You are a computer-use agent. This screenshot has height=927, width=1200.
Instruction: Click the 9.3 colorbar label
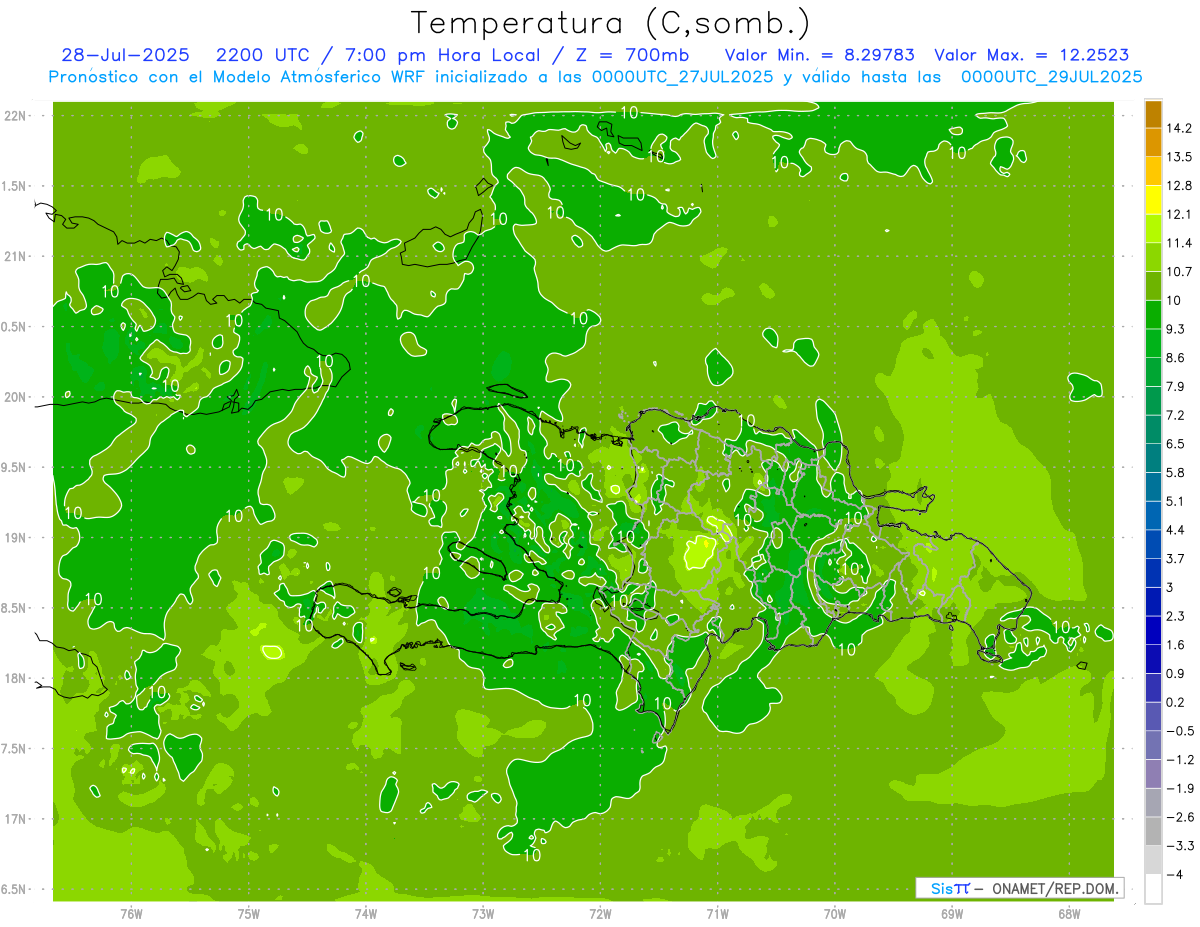coord(1175,329)
